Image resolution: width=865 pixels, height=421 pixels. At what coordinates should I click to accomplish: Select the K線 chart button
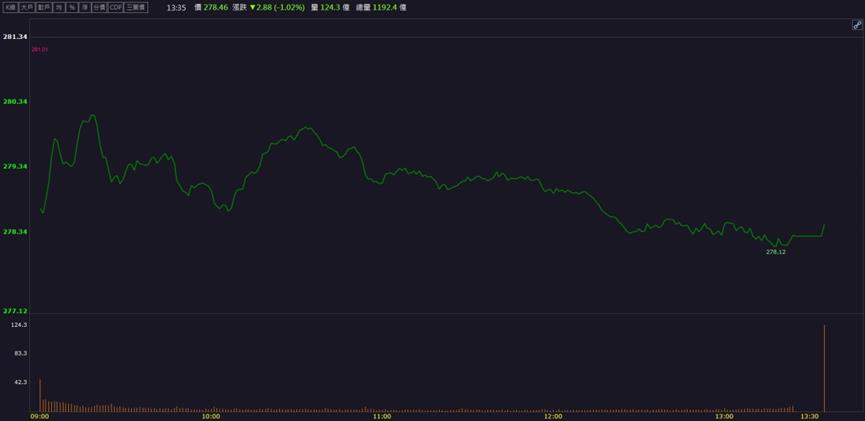(10, 8)
